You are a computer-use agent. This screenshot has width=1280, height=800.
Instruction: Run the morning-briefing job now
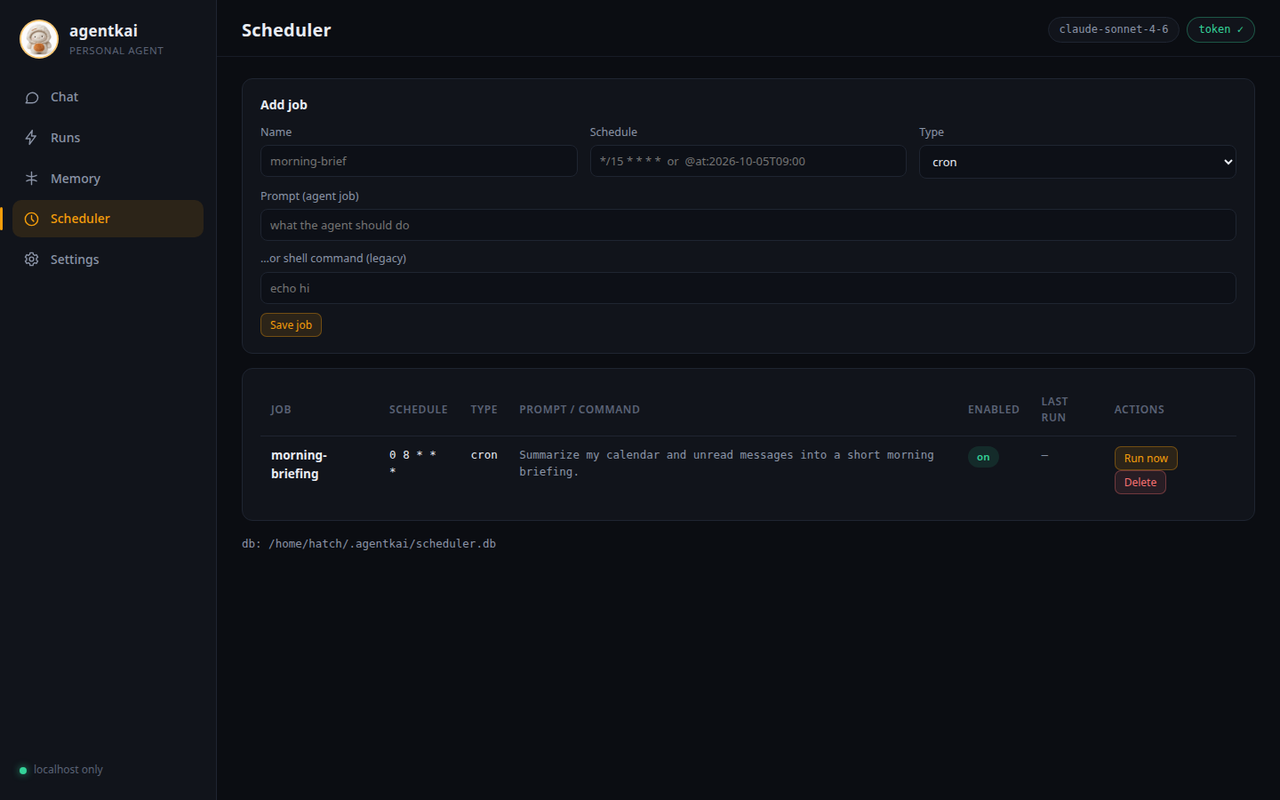click(x=1146, y=458)
